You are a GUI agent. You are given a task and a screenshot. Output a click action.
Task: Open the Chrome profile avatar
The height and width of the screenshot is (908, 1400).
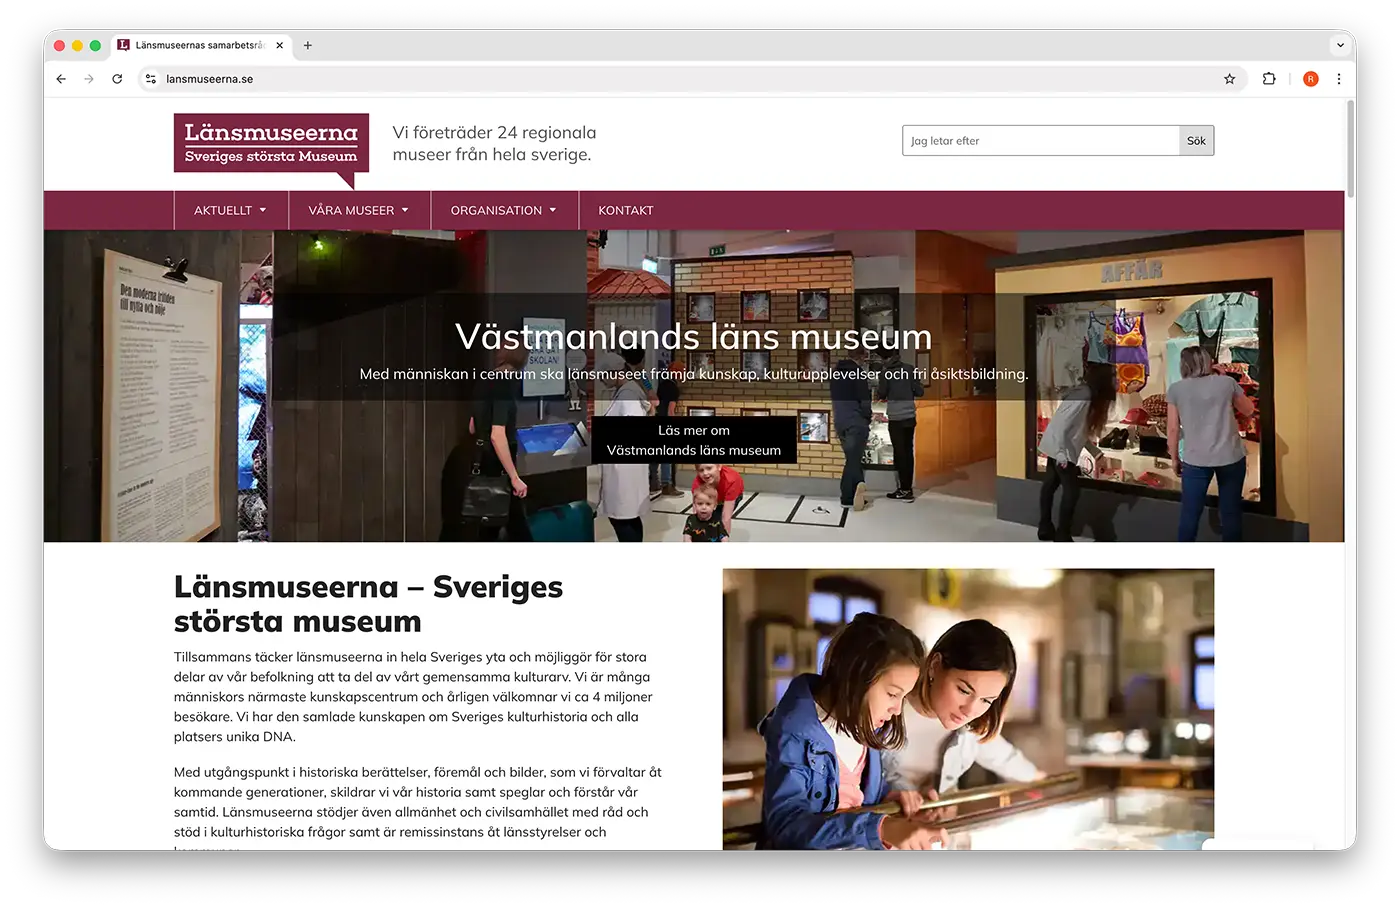tap(1311, 79)
